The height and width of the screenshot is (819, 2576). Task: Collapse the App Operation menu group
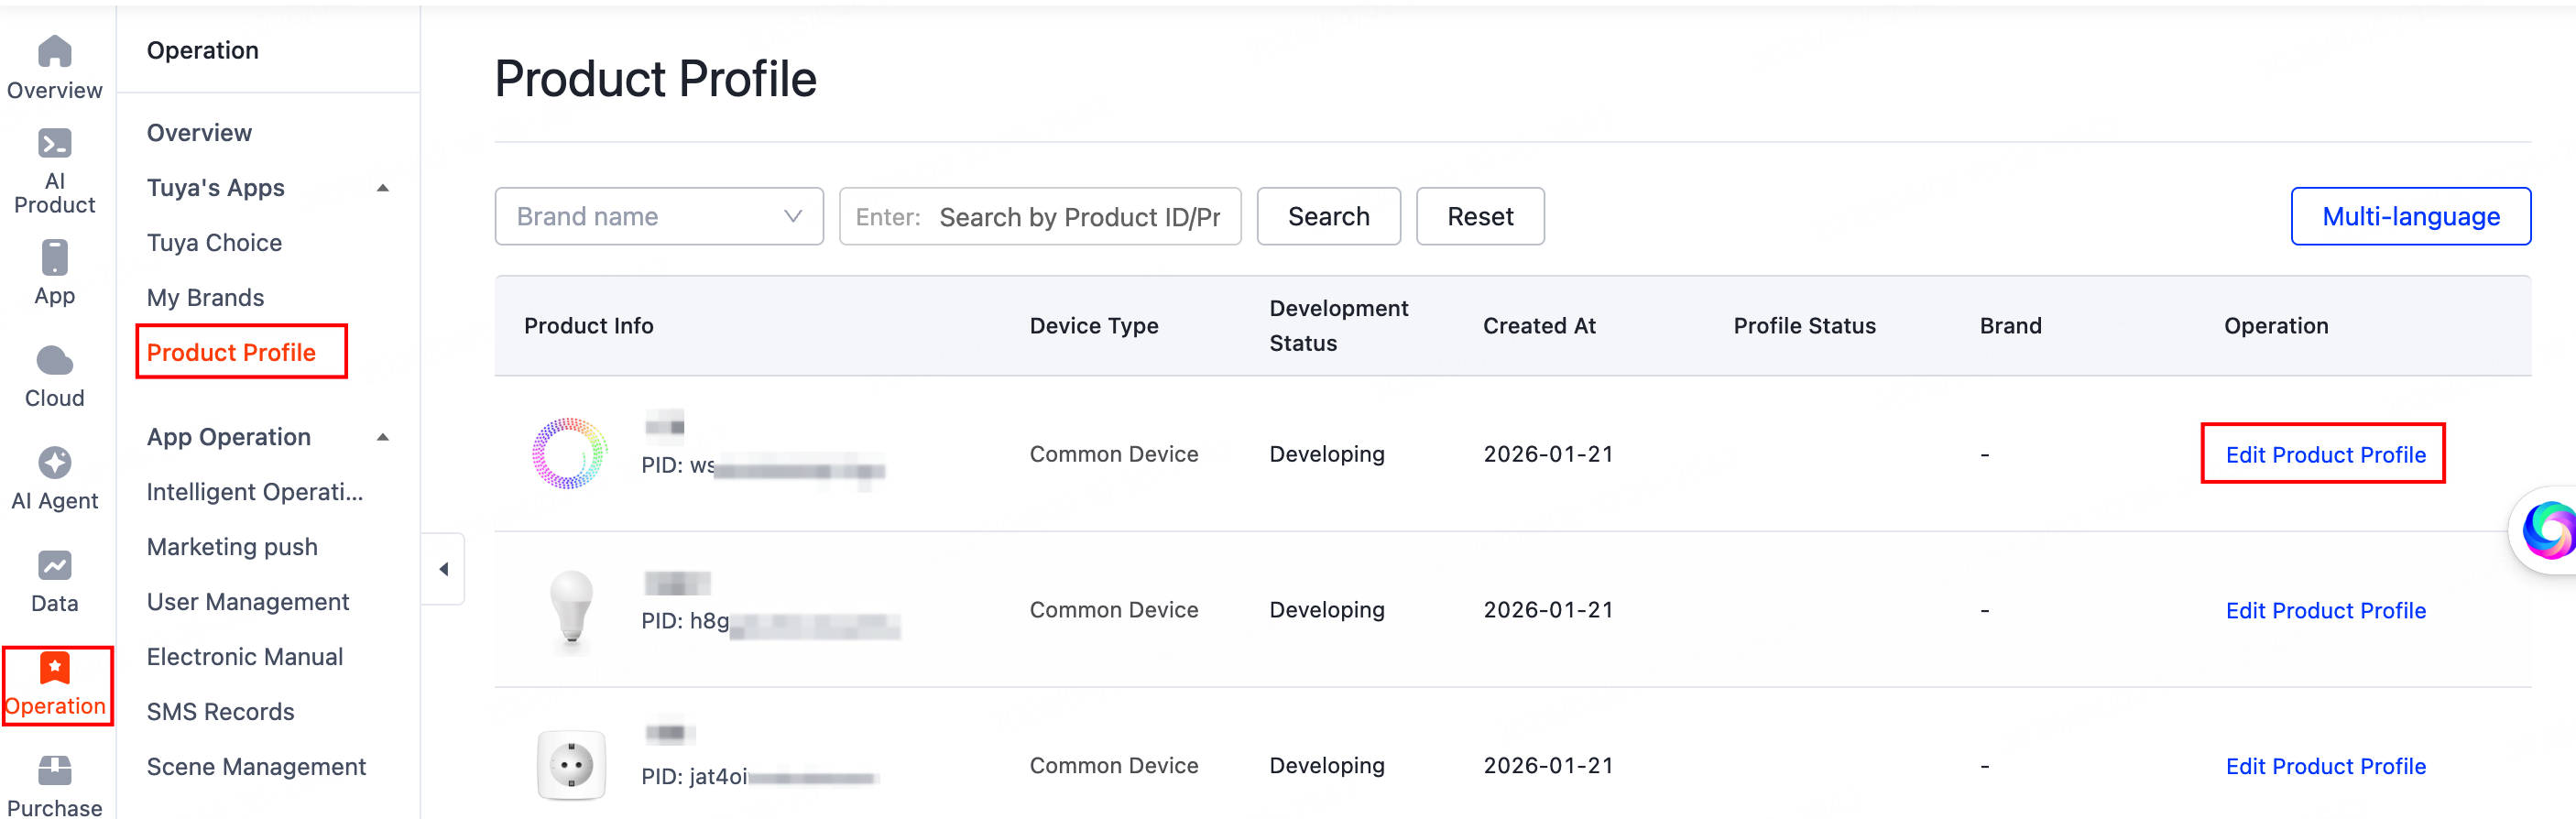coord(382,437)
